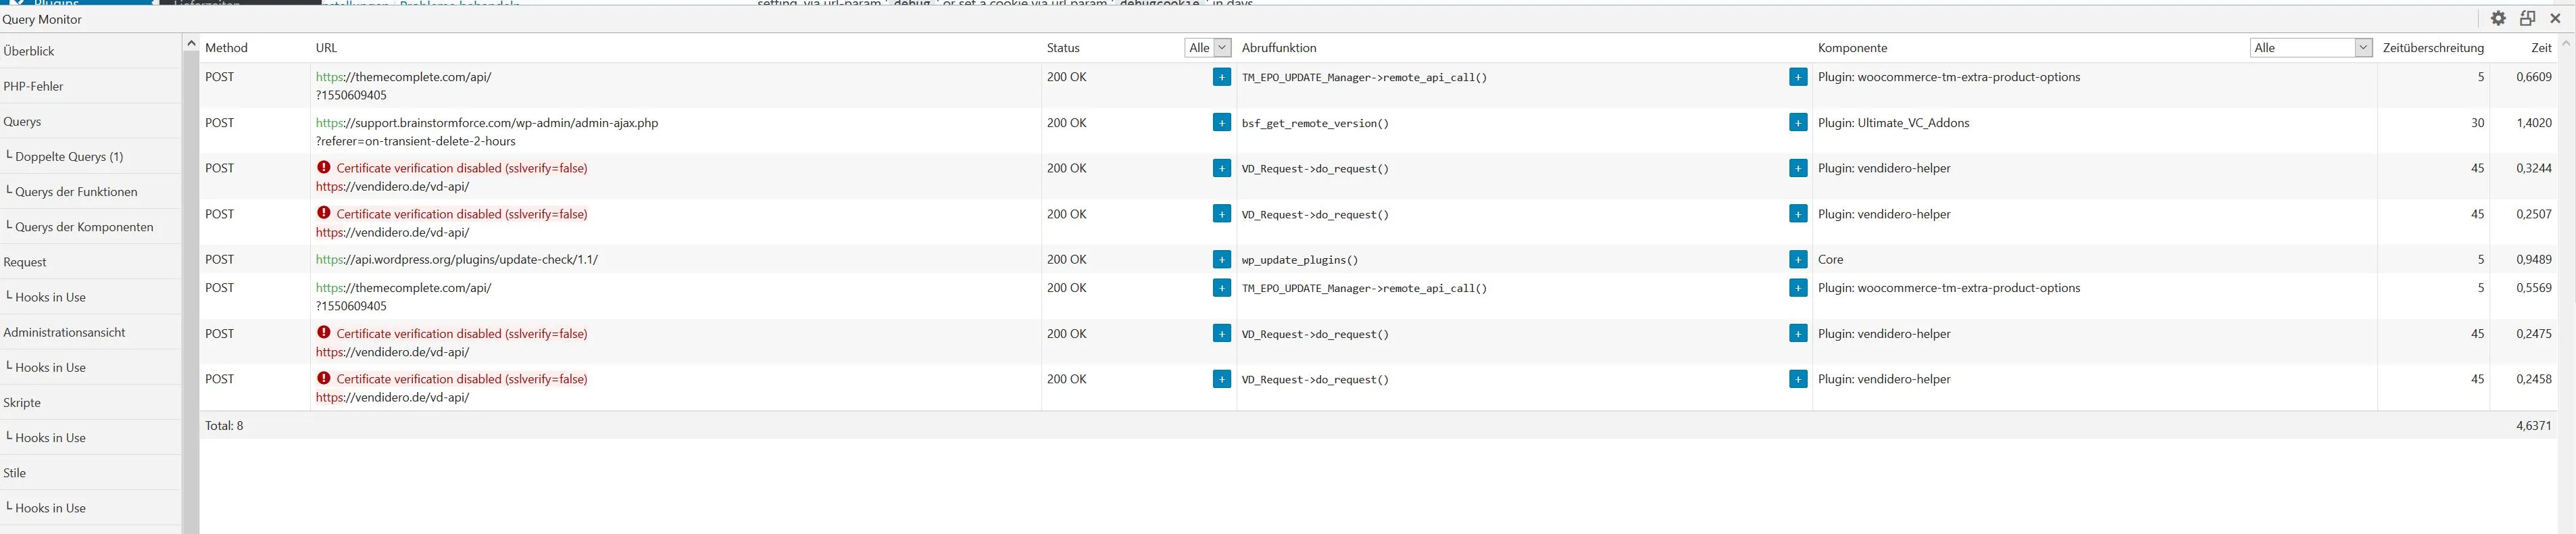Open the Status filter dropdown
The width and height of the screenshot is (2576, 534).
pos(1208,47)
